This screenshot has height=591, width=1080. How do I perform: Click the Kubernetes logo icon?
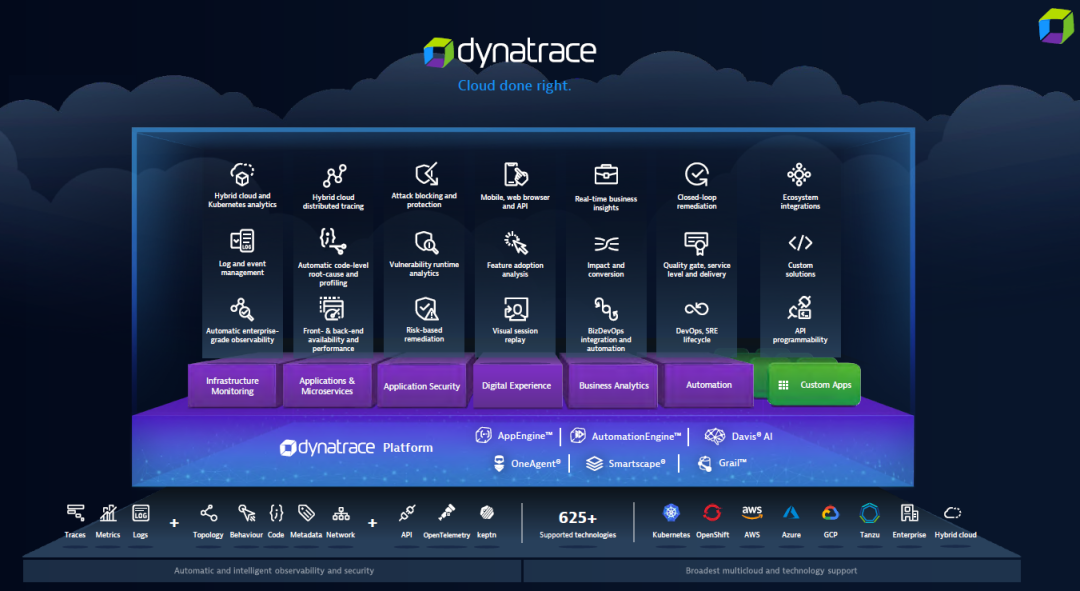pyautogui.click(x=671, y=513)
